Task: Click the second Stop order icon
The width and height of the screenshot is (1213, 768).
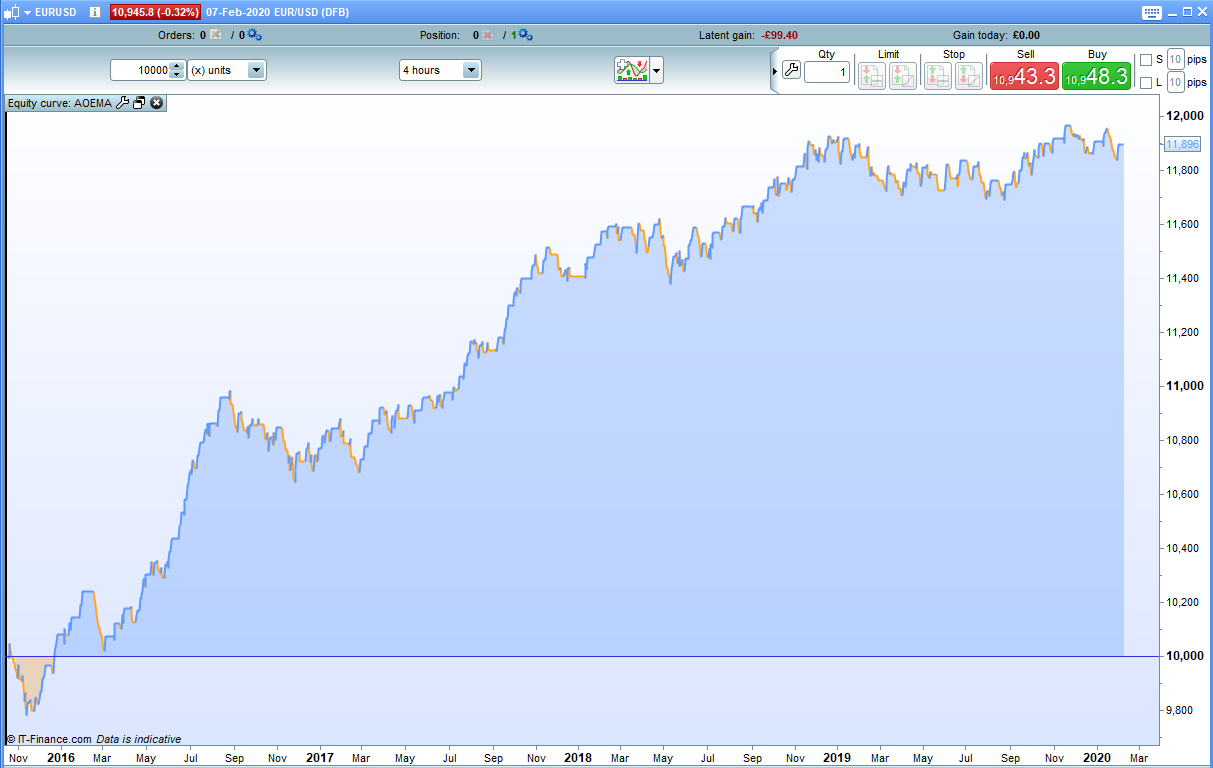Action: [969, 76]
